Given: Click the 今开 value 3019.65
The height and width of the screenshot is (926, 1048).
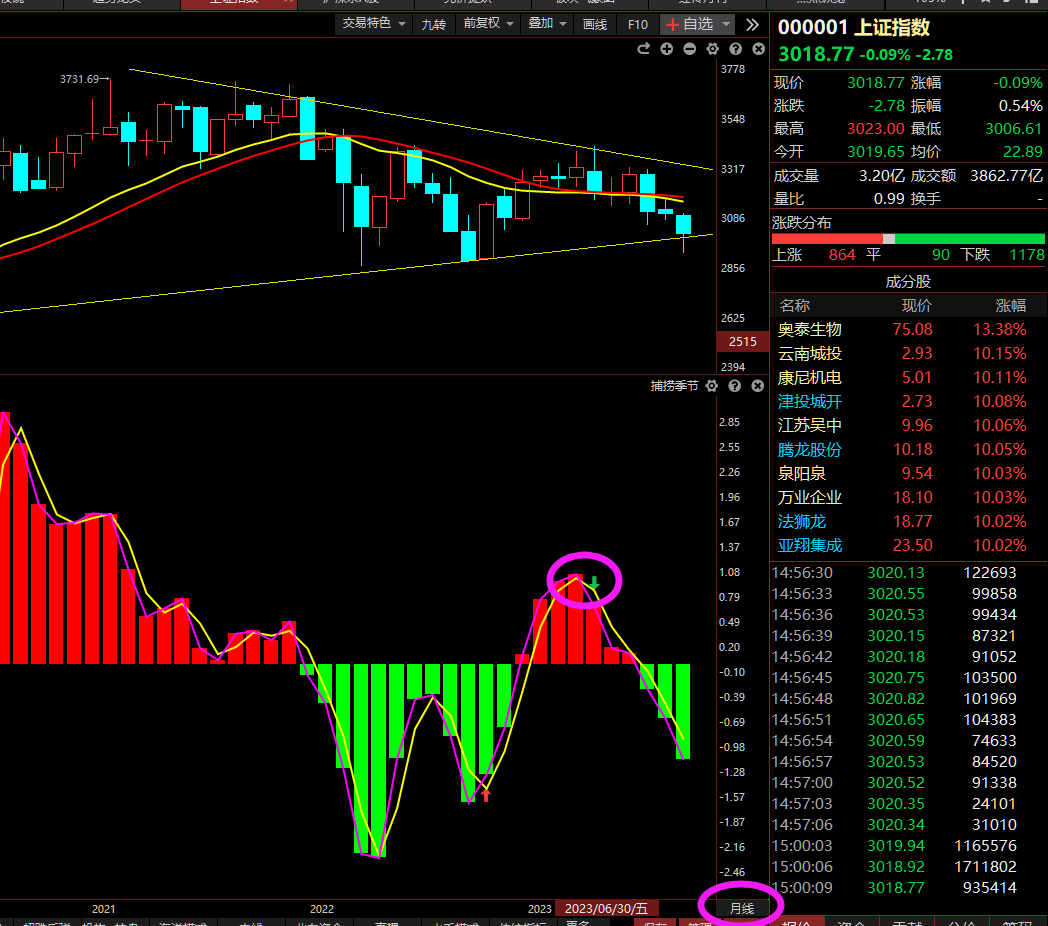Looking at the screenshot, I should pos(876,152).
